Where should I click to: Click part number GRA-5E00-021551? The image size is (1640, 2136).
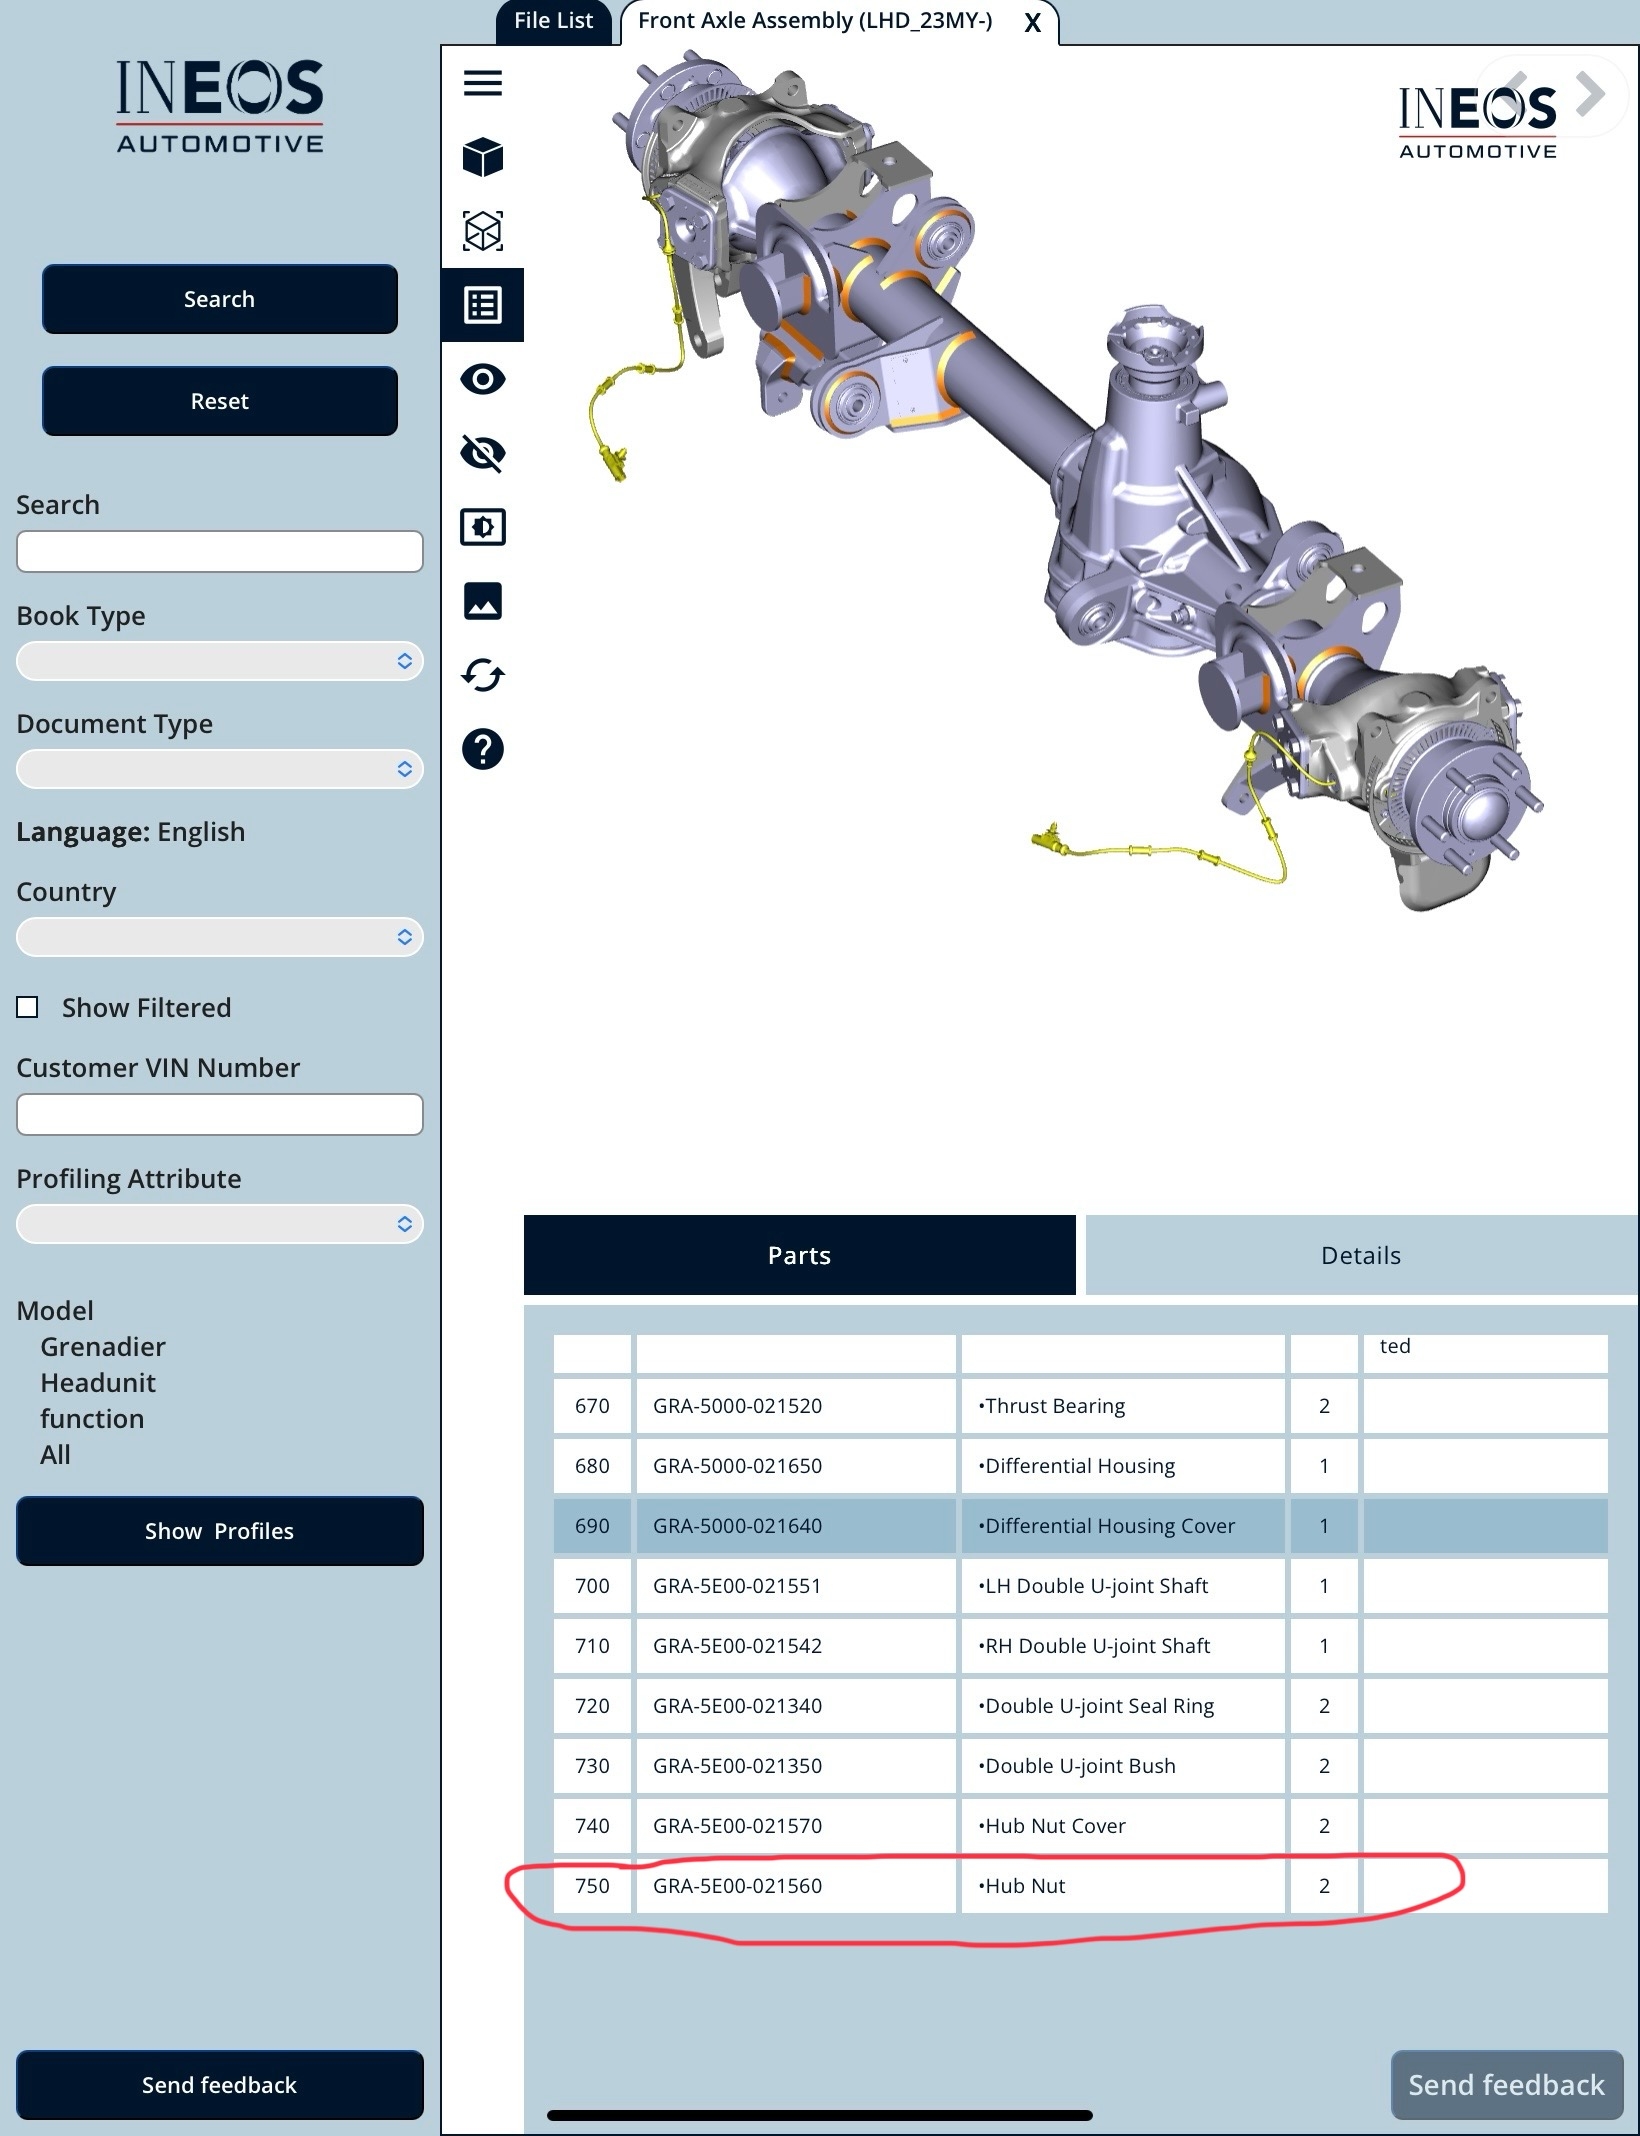click(737, 1586)
